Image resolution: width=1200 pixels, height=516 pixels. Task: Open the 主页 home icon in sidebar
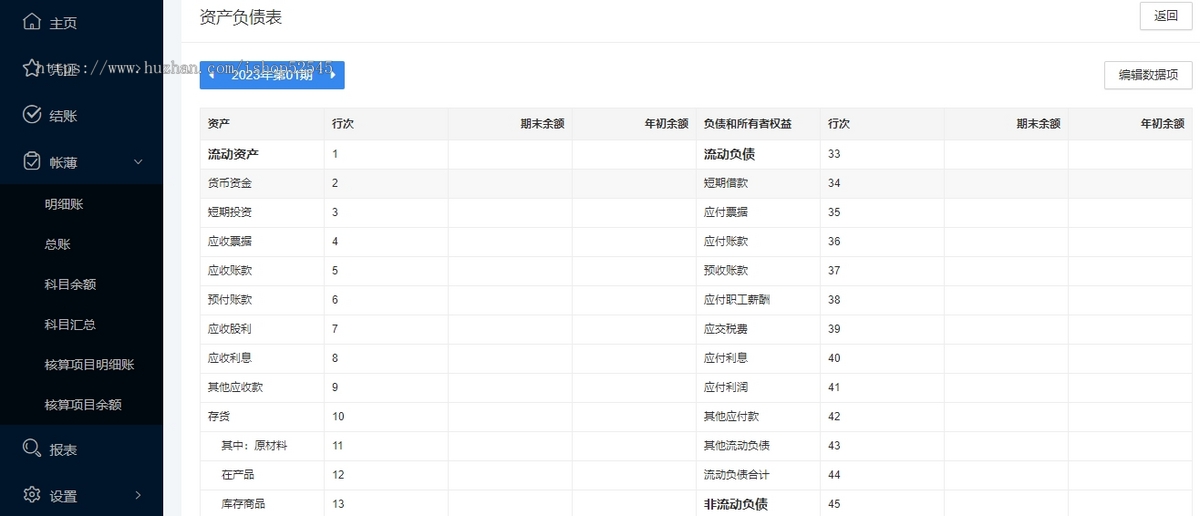tap(32, 22)
